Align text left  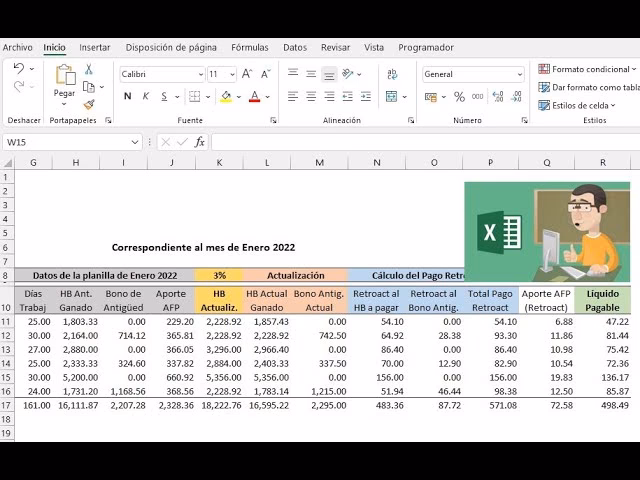[x=293, y=96]
